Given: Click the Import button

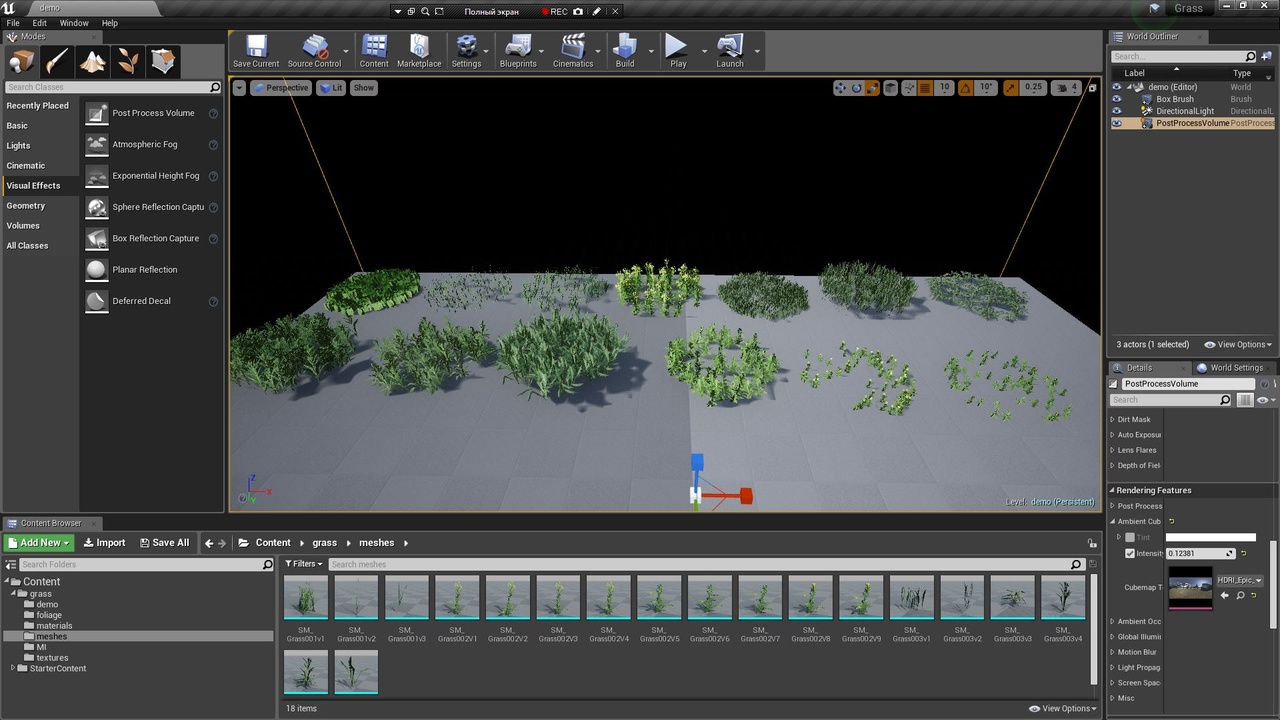Looking at the screenshot, I should [104, 543].
